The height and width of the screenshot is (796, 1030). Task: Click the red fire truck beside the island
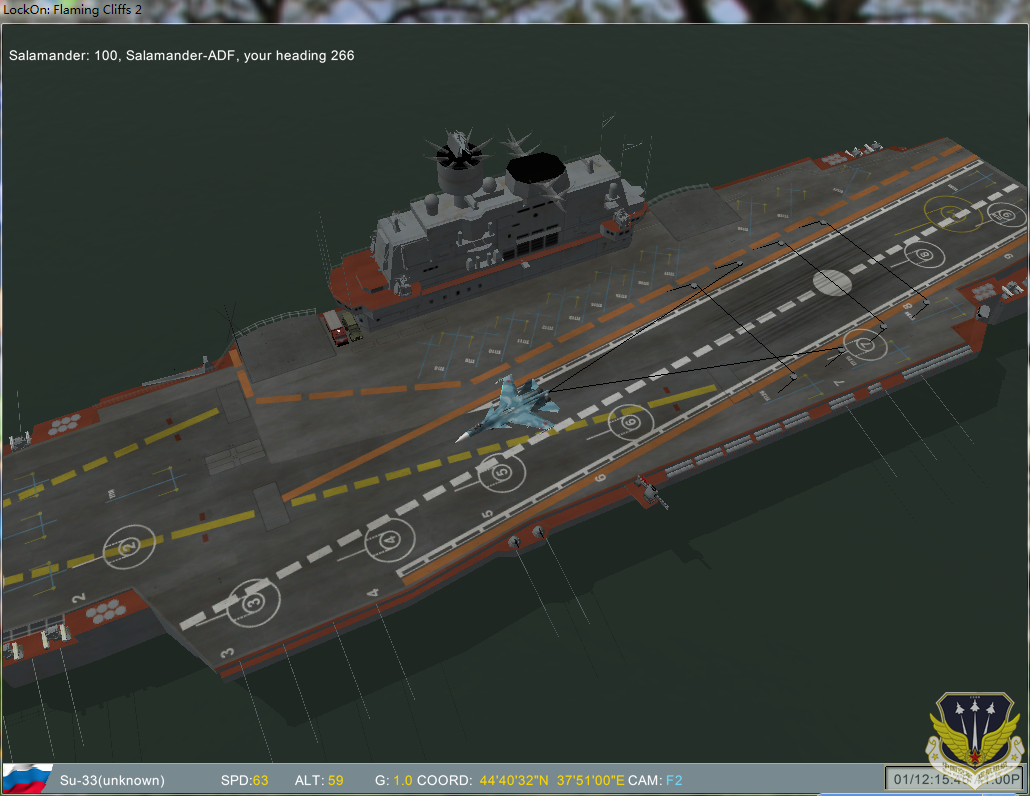335,328
